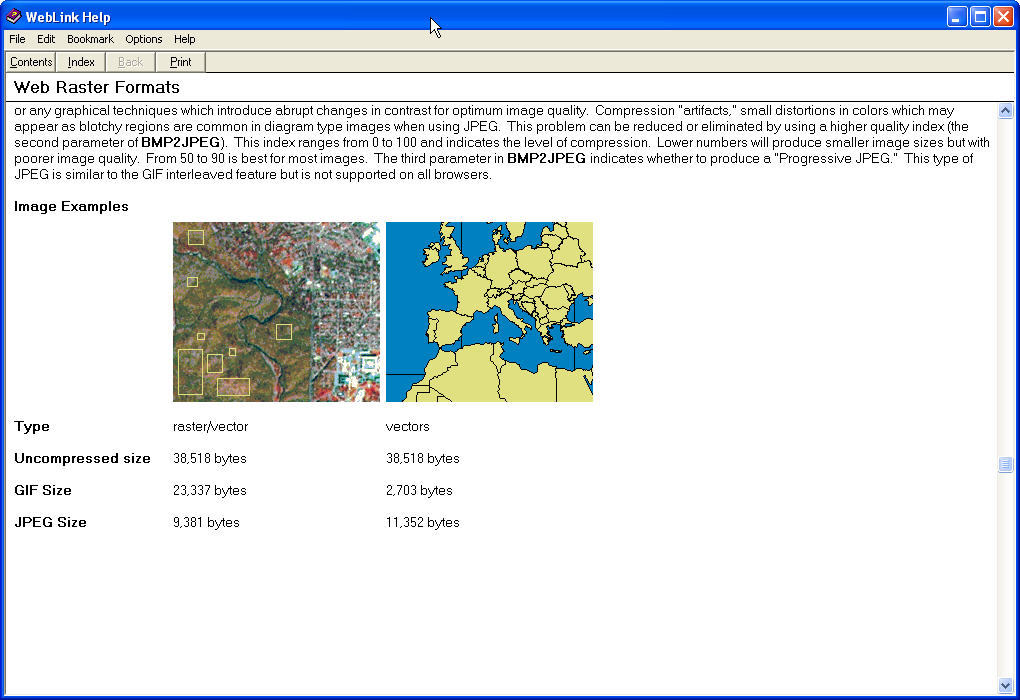
Task: Click the scrollbar up arrow
Action: (1005, 111)
